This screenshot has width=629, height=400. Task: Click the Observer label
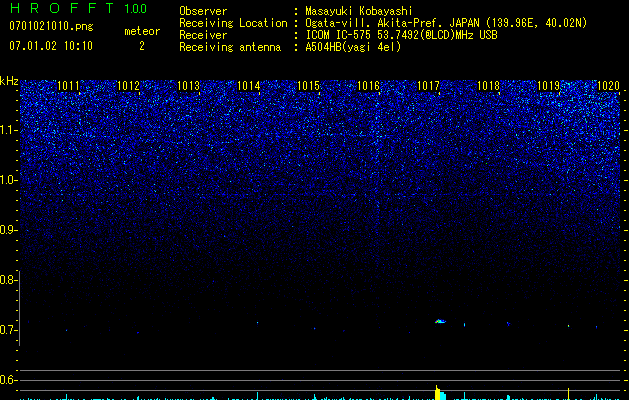(203, 11)
